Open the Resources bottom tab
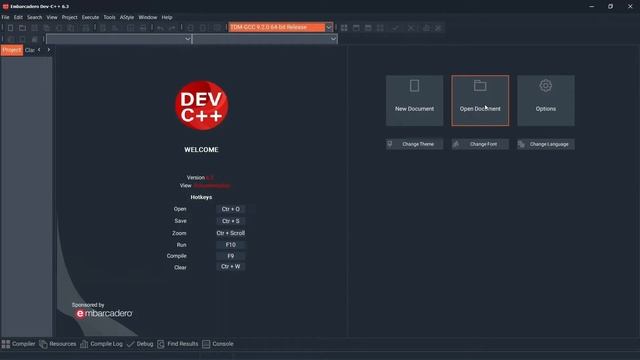 (58, 344)
